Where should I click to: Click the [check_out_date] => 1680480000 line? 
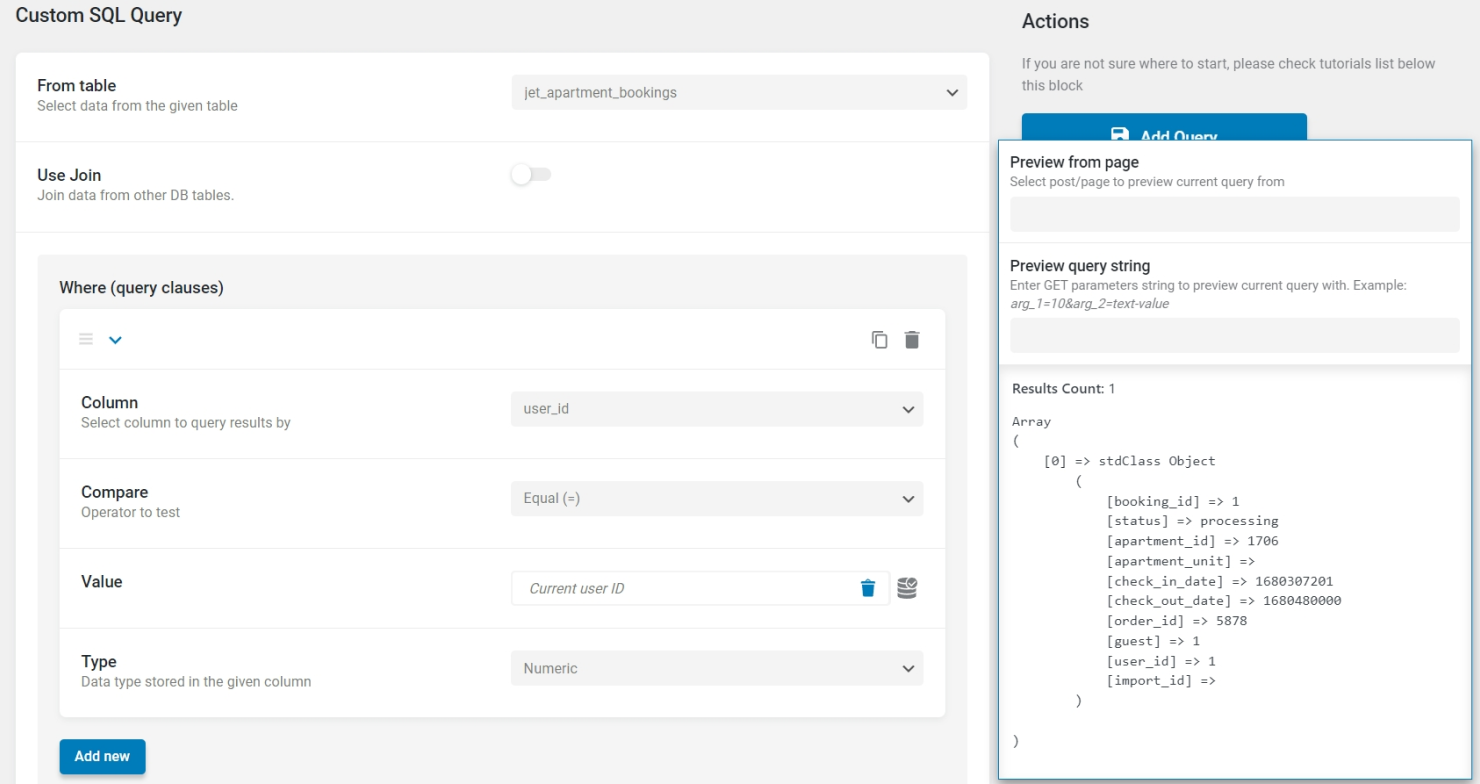point(1223,601)
